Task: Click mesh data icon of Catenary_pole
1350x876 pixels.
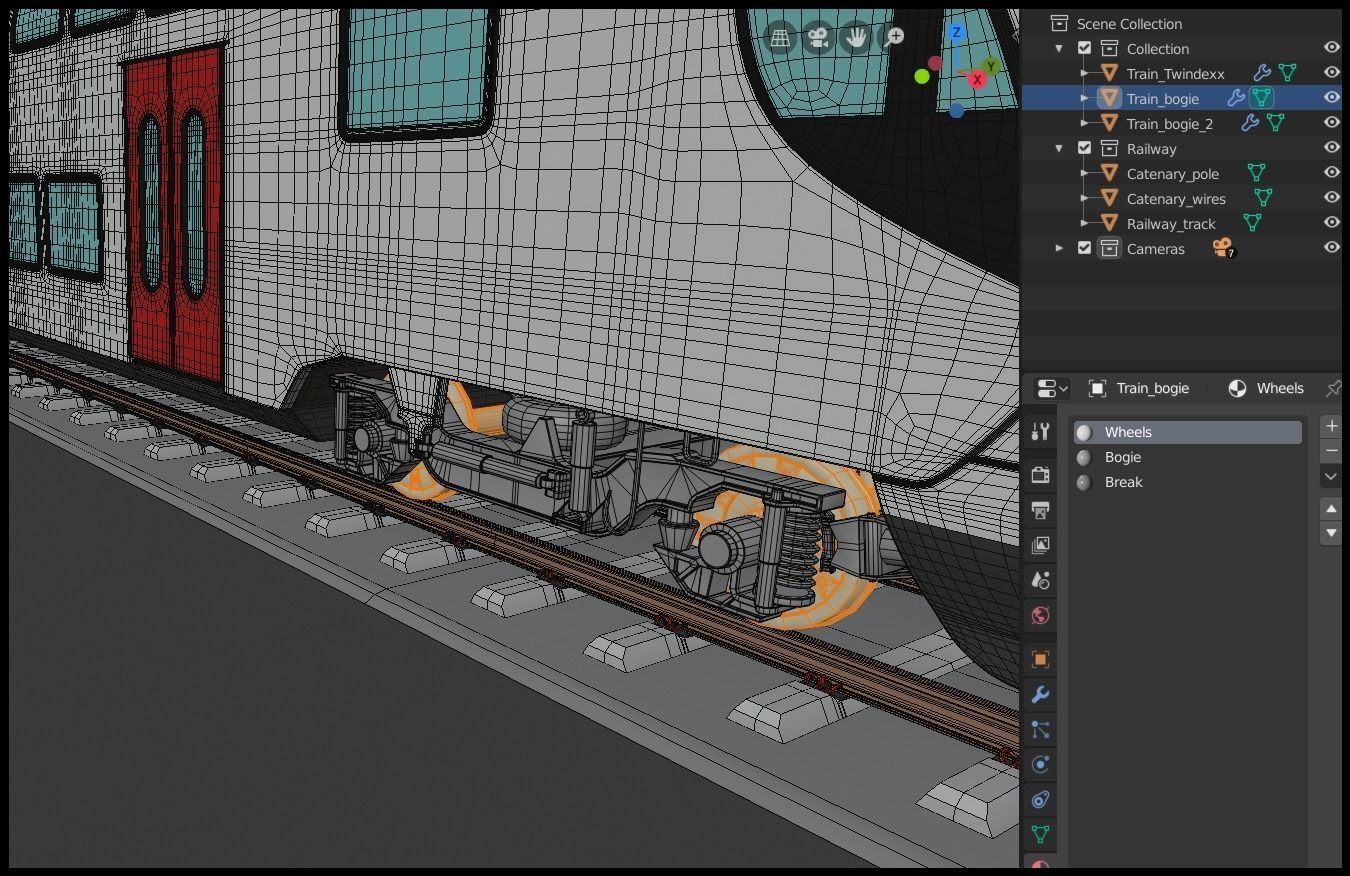Action: (x=1256, y=173)
